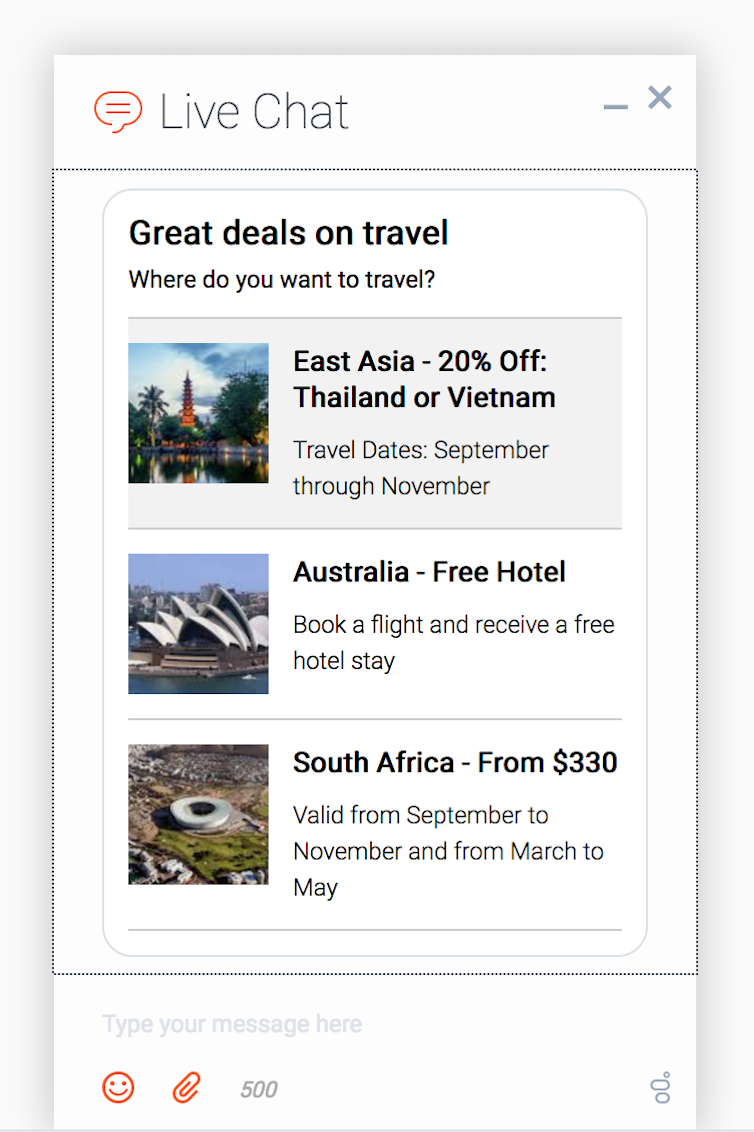The width and height of the screenshot is (754, 1132).
Task: Open the emoji picker smiley icon
Action: 118,1087
